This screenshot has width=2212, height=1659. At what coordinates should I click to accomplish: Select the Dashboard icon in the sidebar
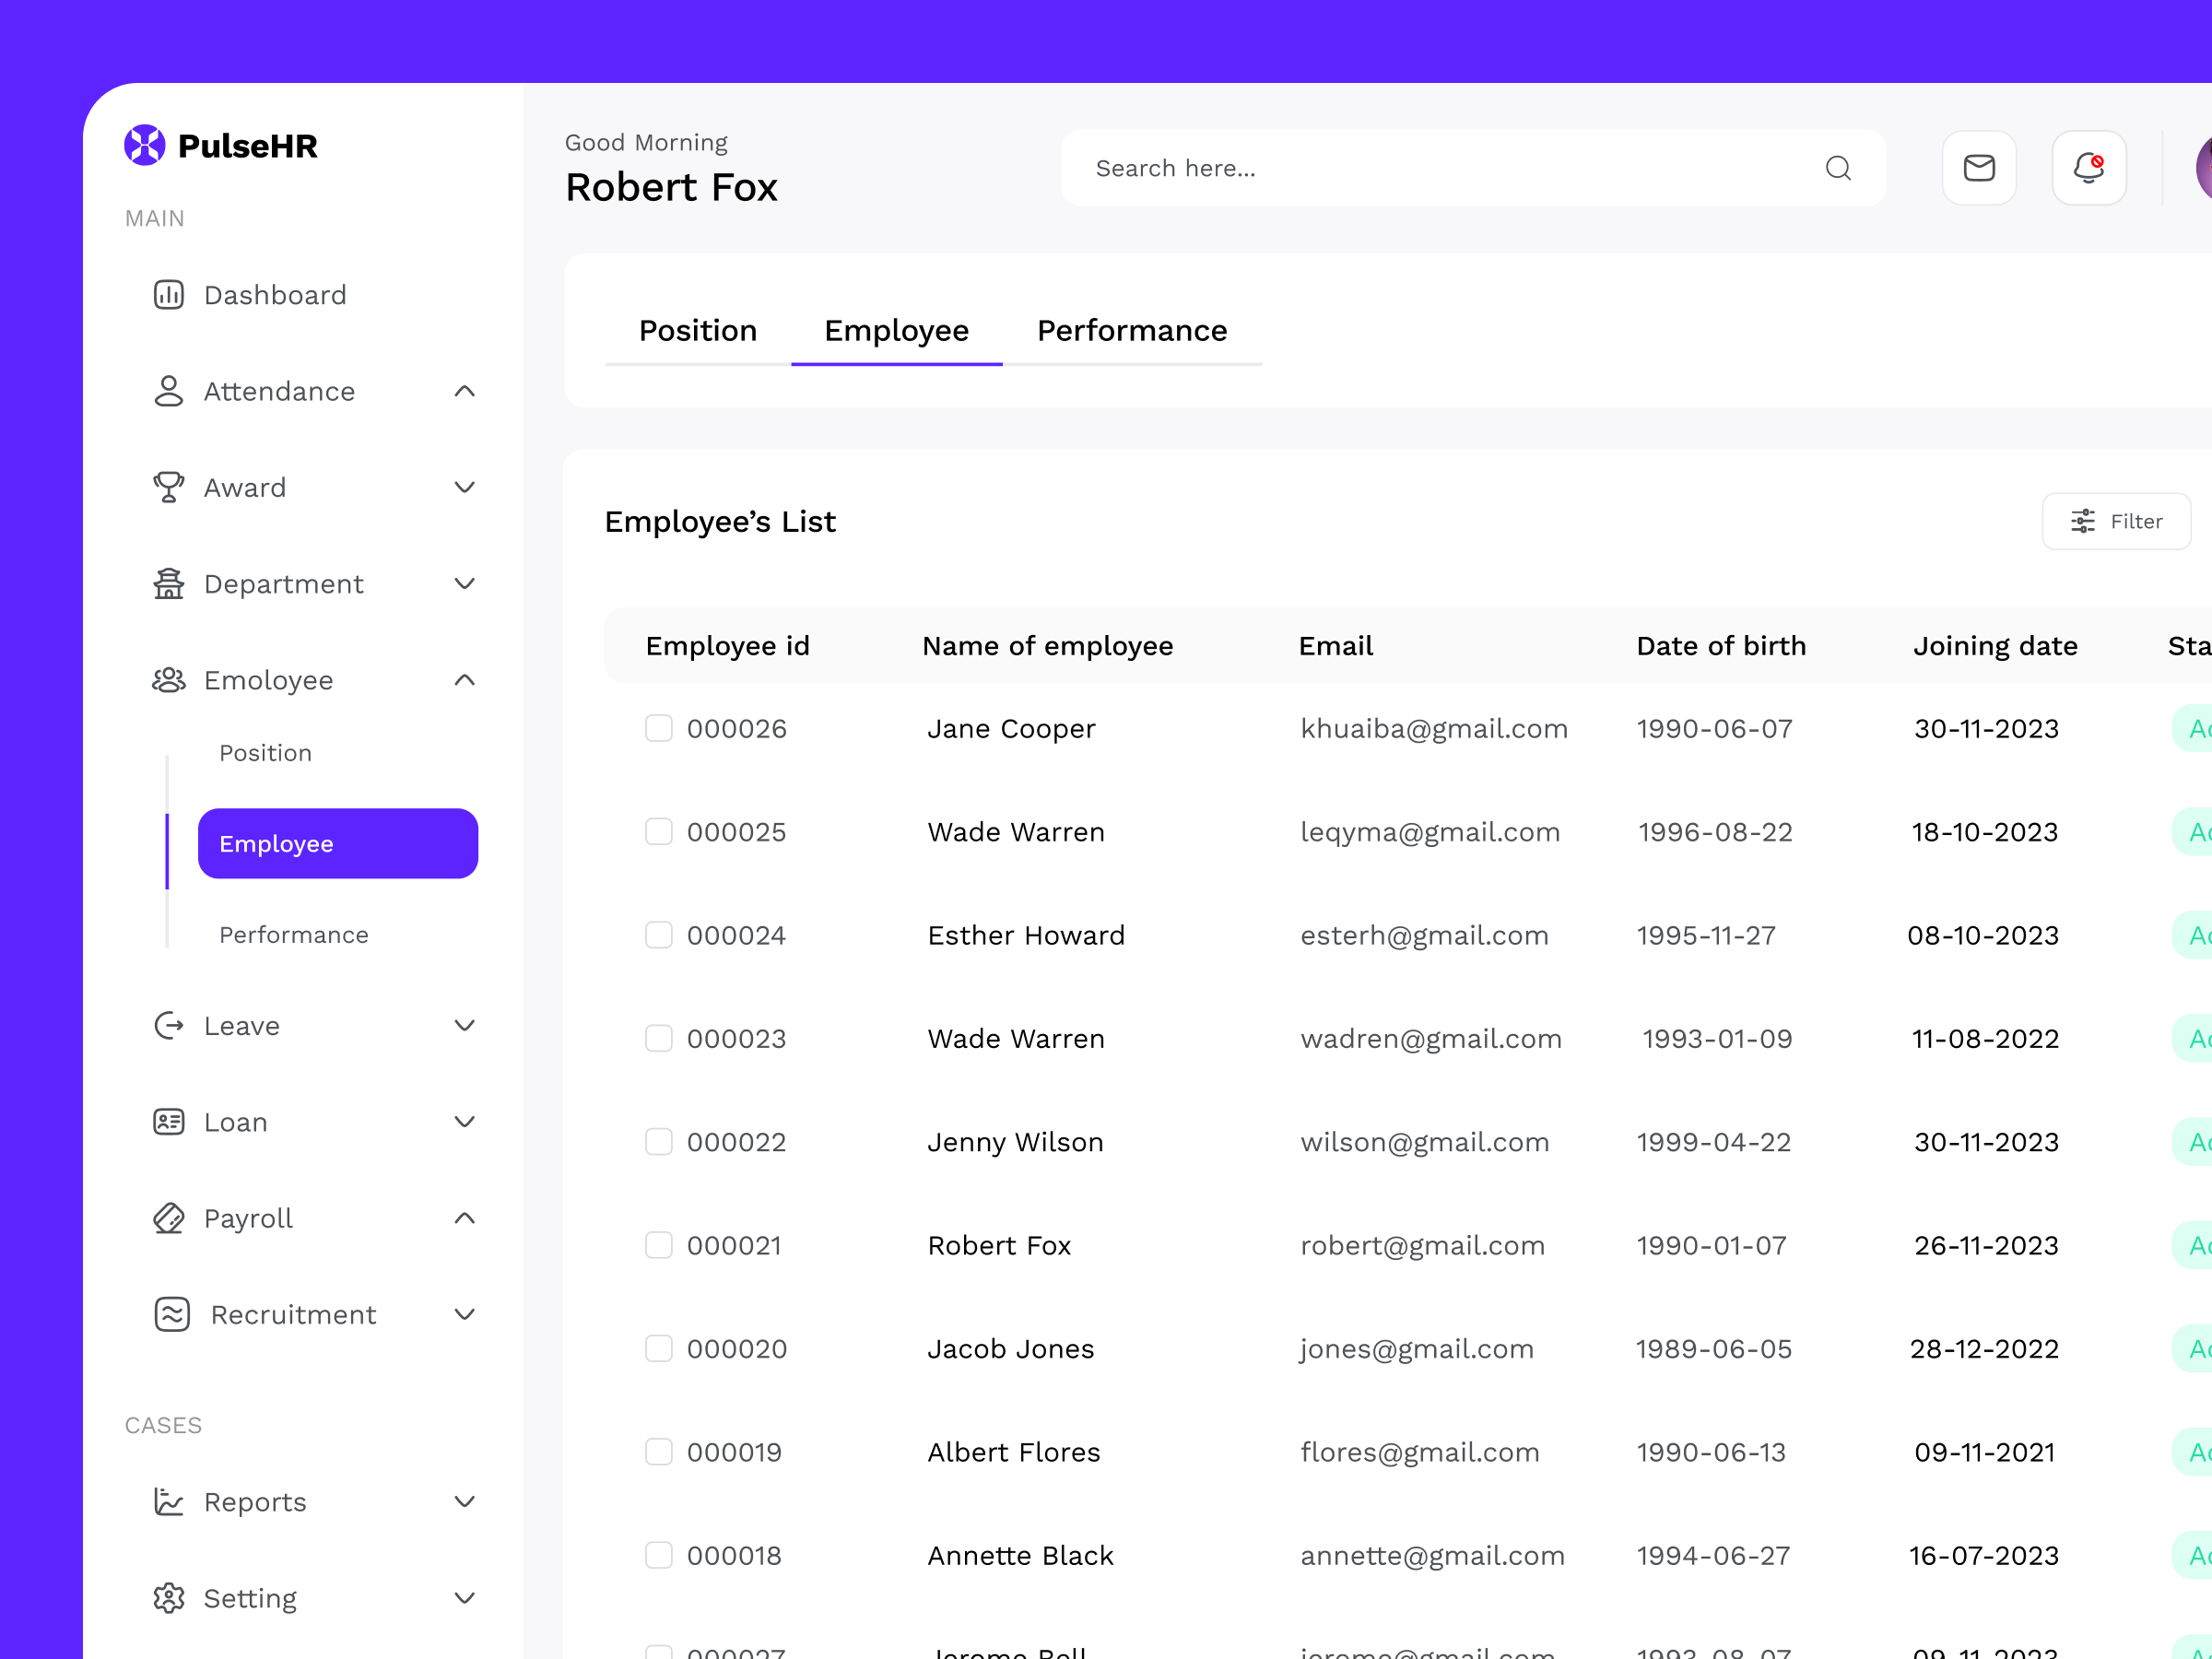pos(168,294)
